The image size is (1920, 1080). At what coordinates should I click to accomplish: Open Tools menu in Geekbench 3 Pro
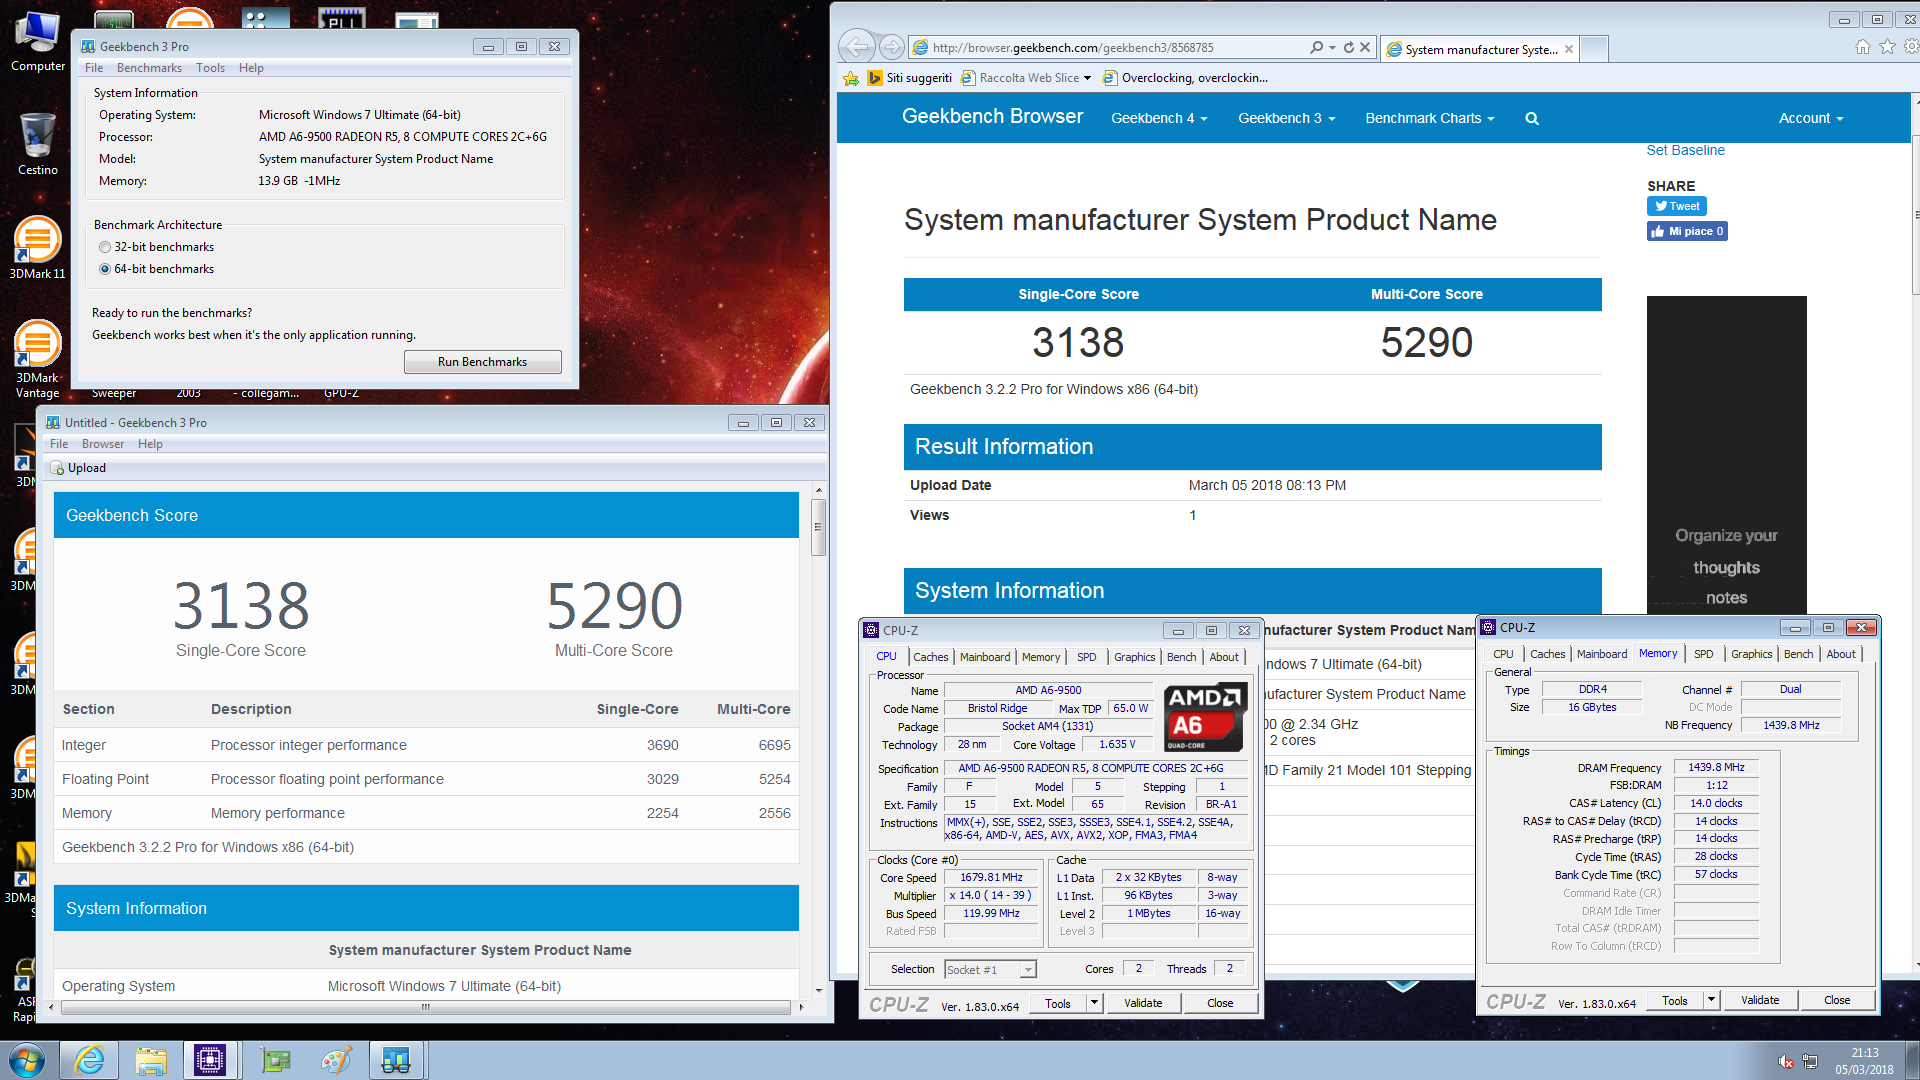tap(210, 68)
